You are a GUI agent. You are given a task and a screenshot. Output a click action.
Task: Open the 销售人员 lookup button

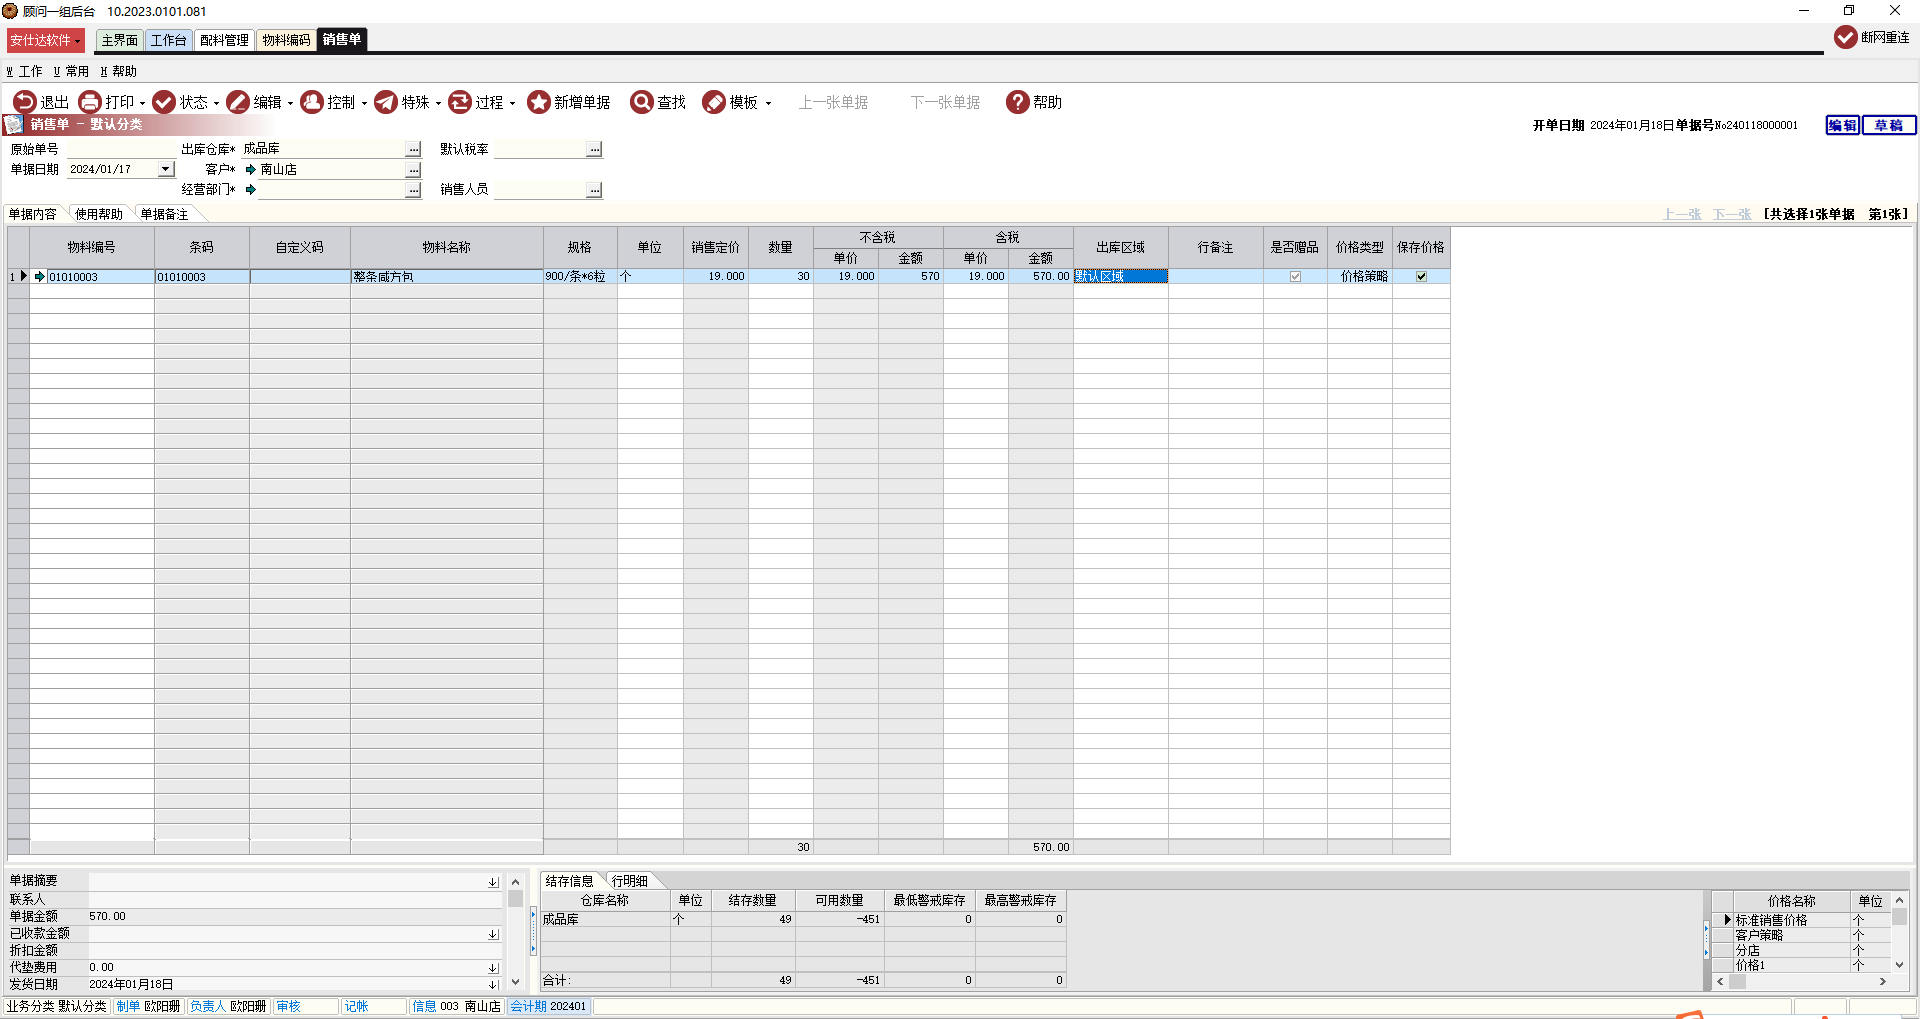click(595, 190)
